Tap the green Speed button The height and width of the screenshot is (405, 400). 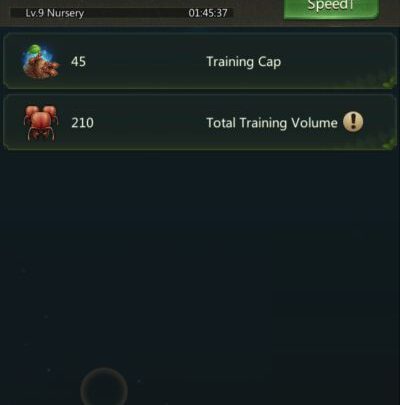(331, 9)
